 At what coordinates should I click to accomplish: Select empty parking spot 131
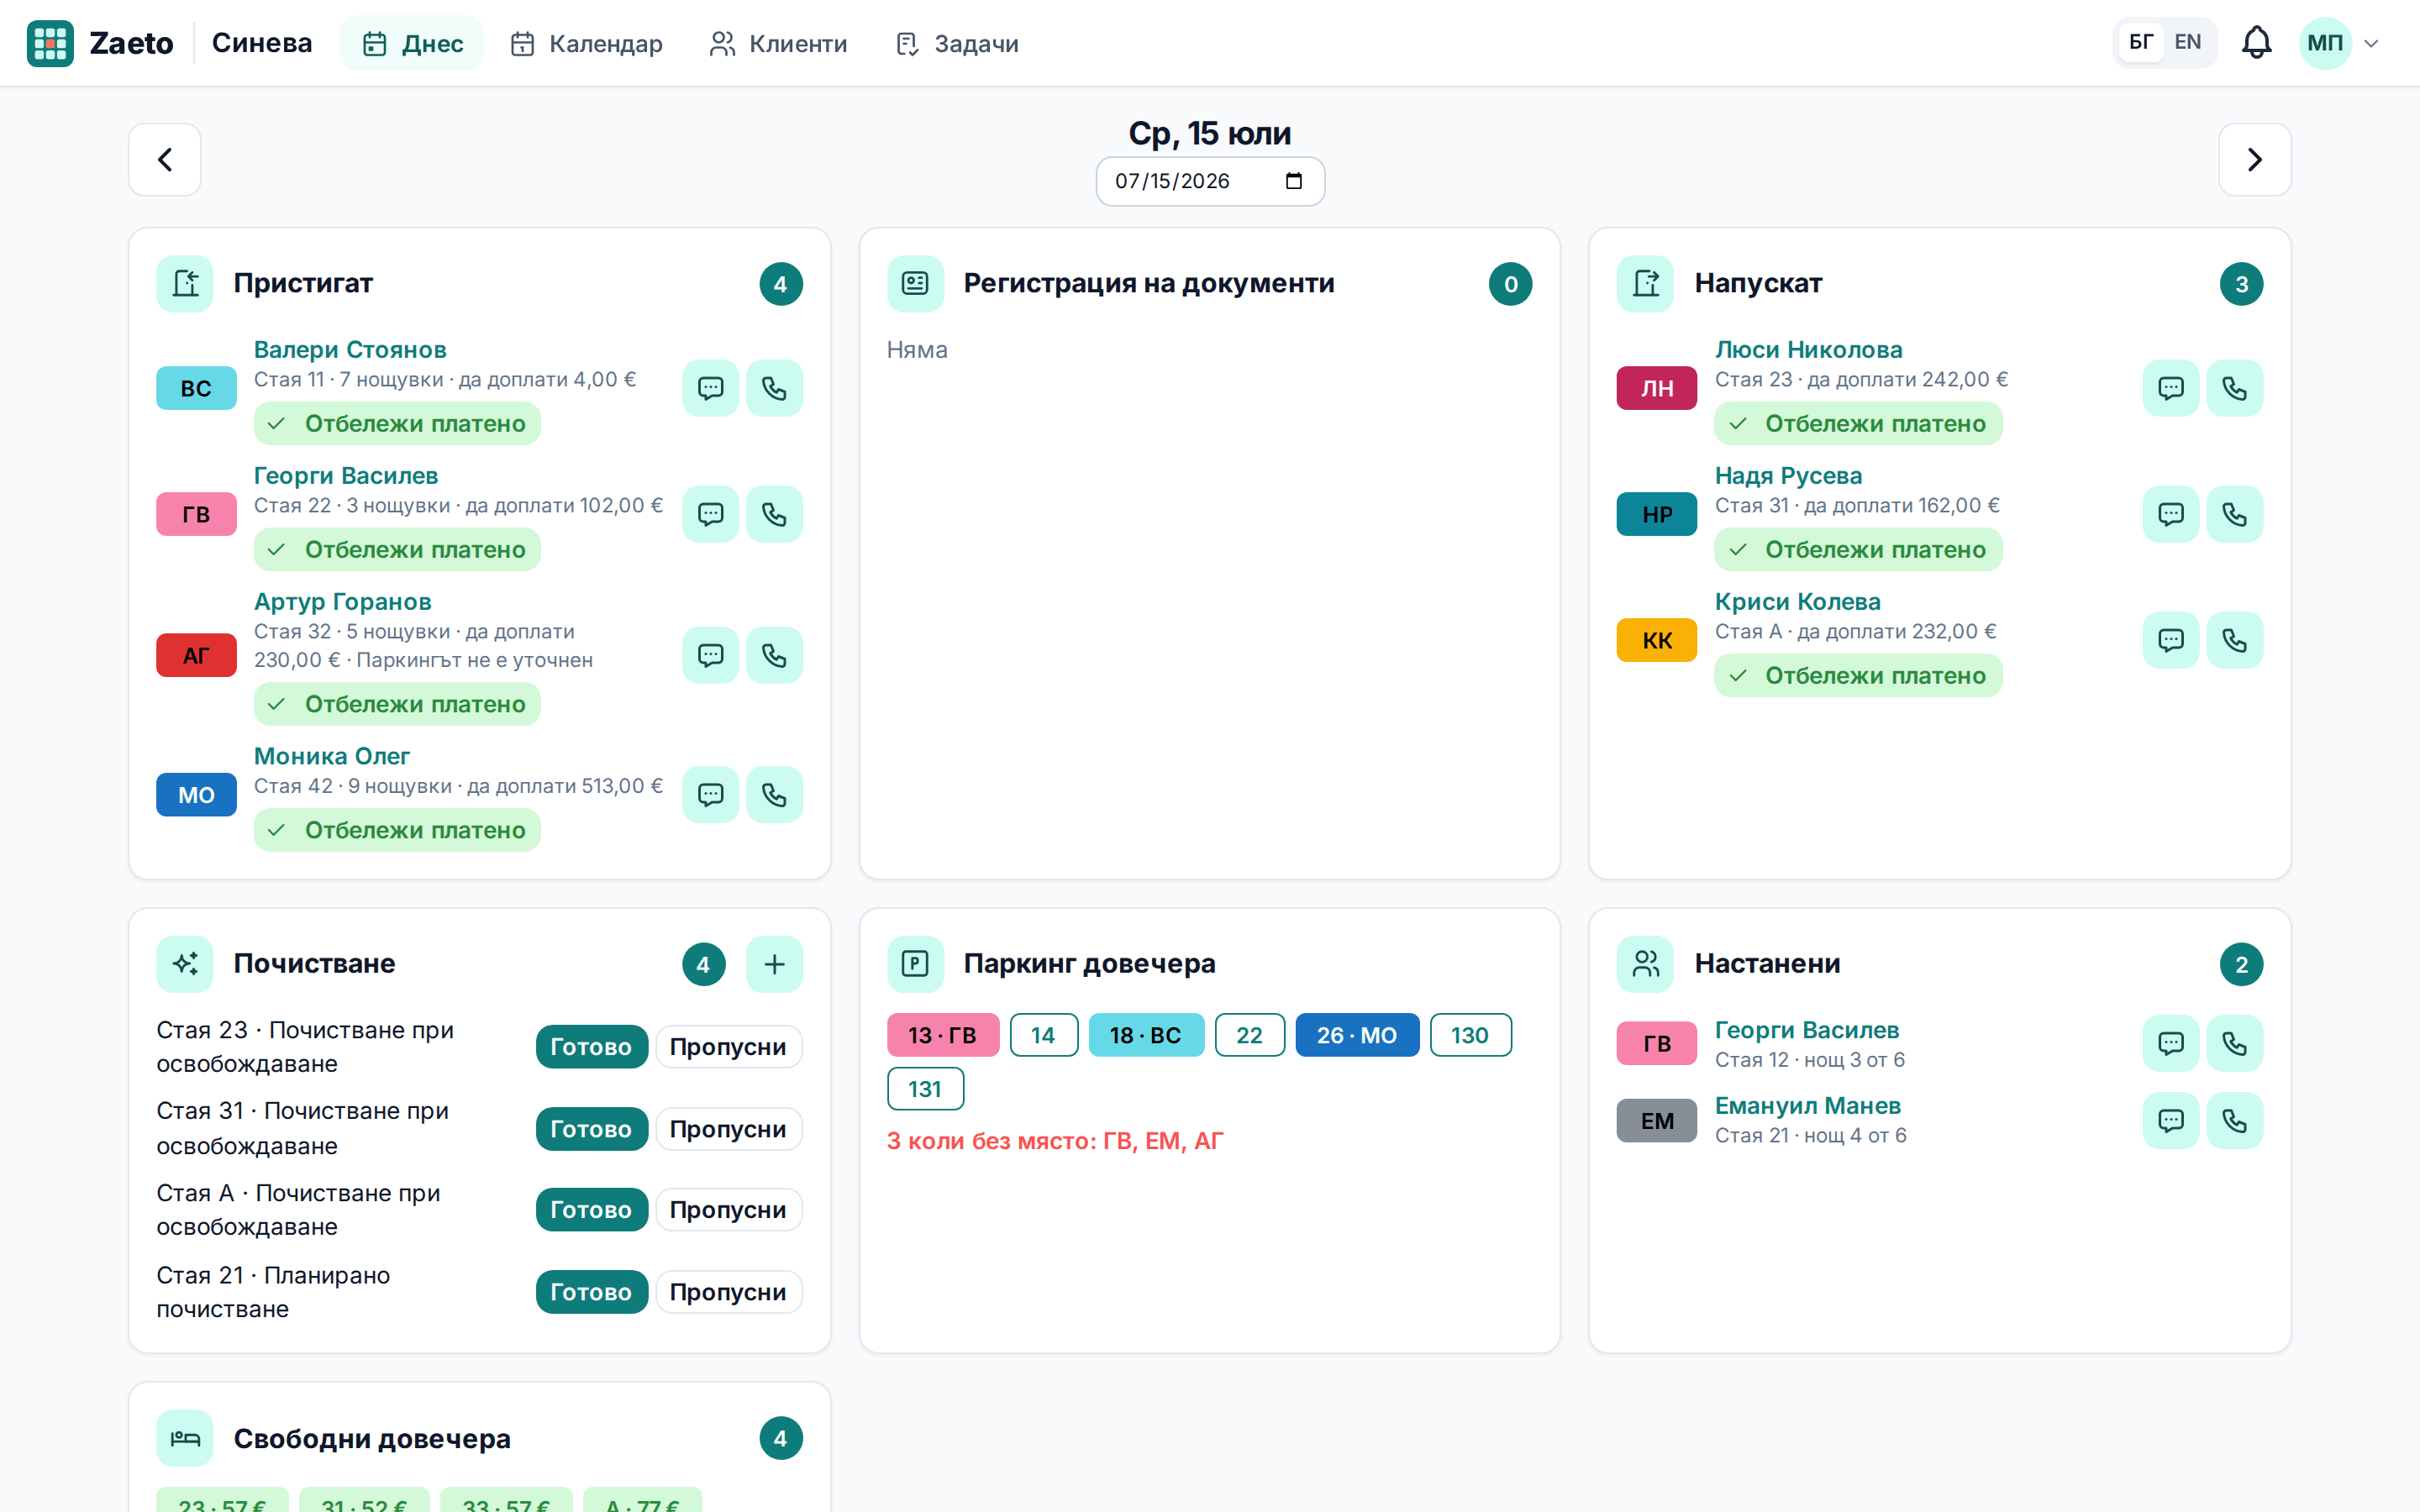925,1089
